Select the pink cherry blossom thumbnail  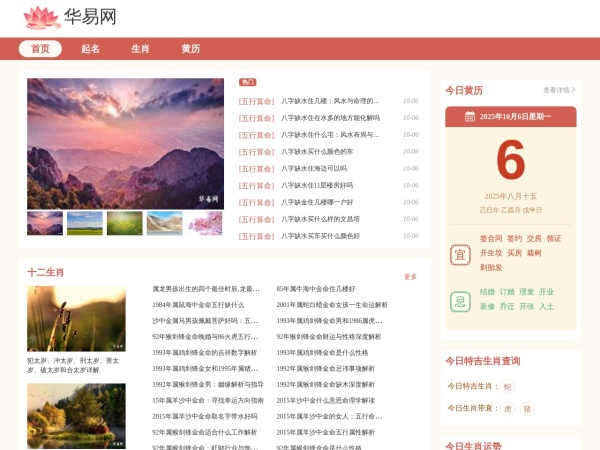coord(205,223)
